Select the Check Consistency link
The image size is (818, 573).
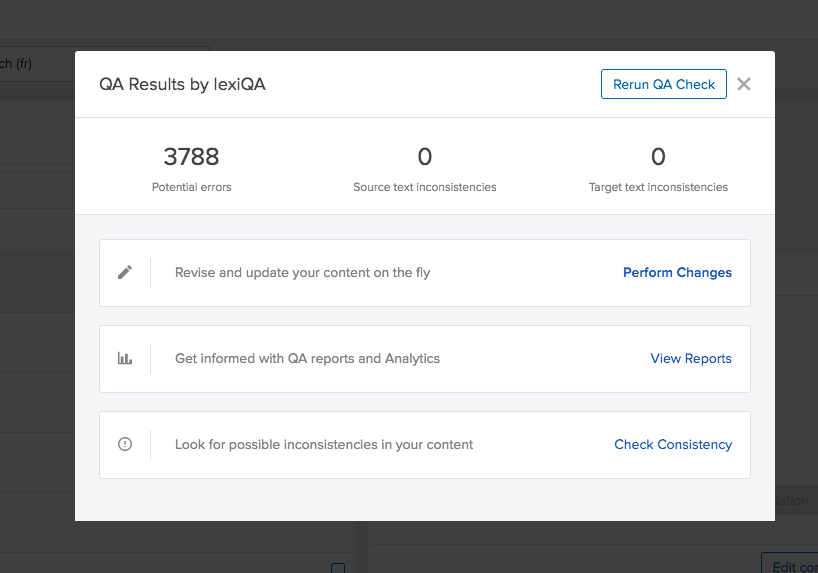pyautogui.click(x=673, y=445)
